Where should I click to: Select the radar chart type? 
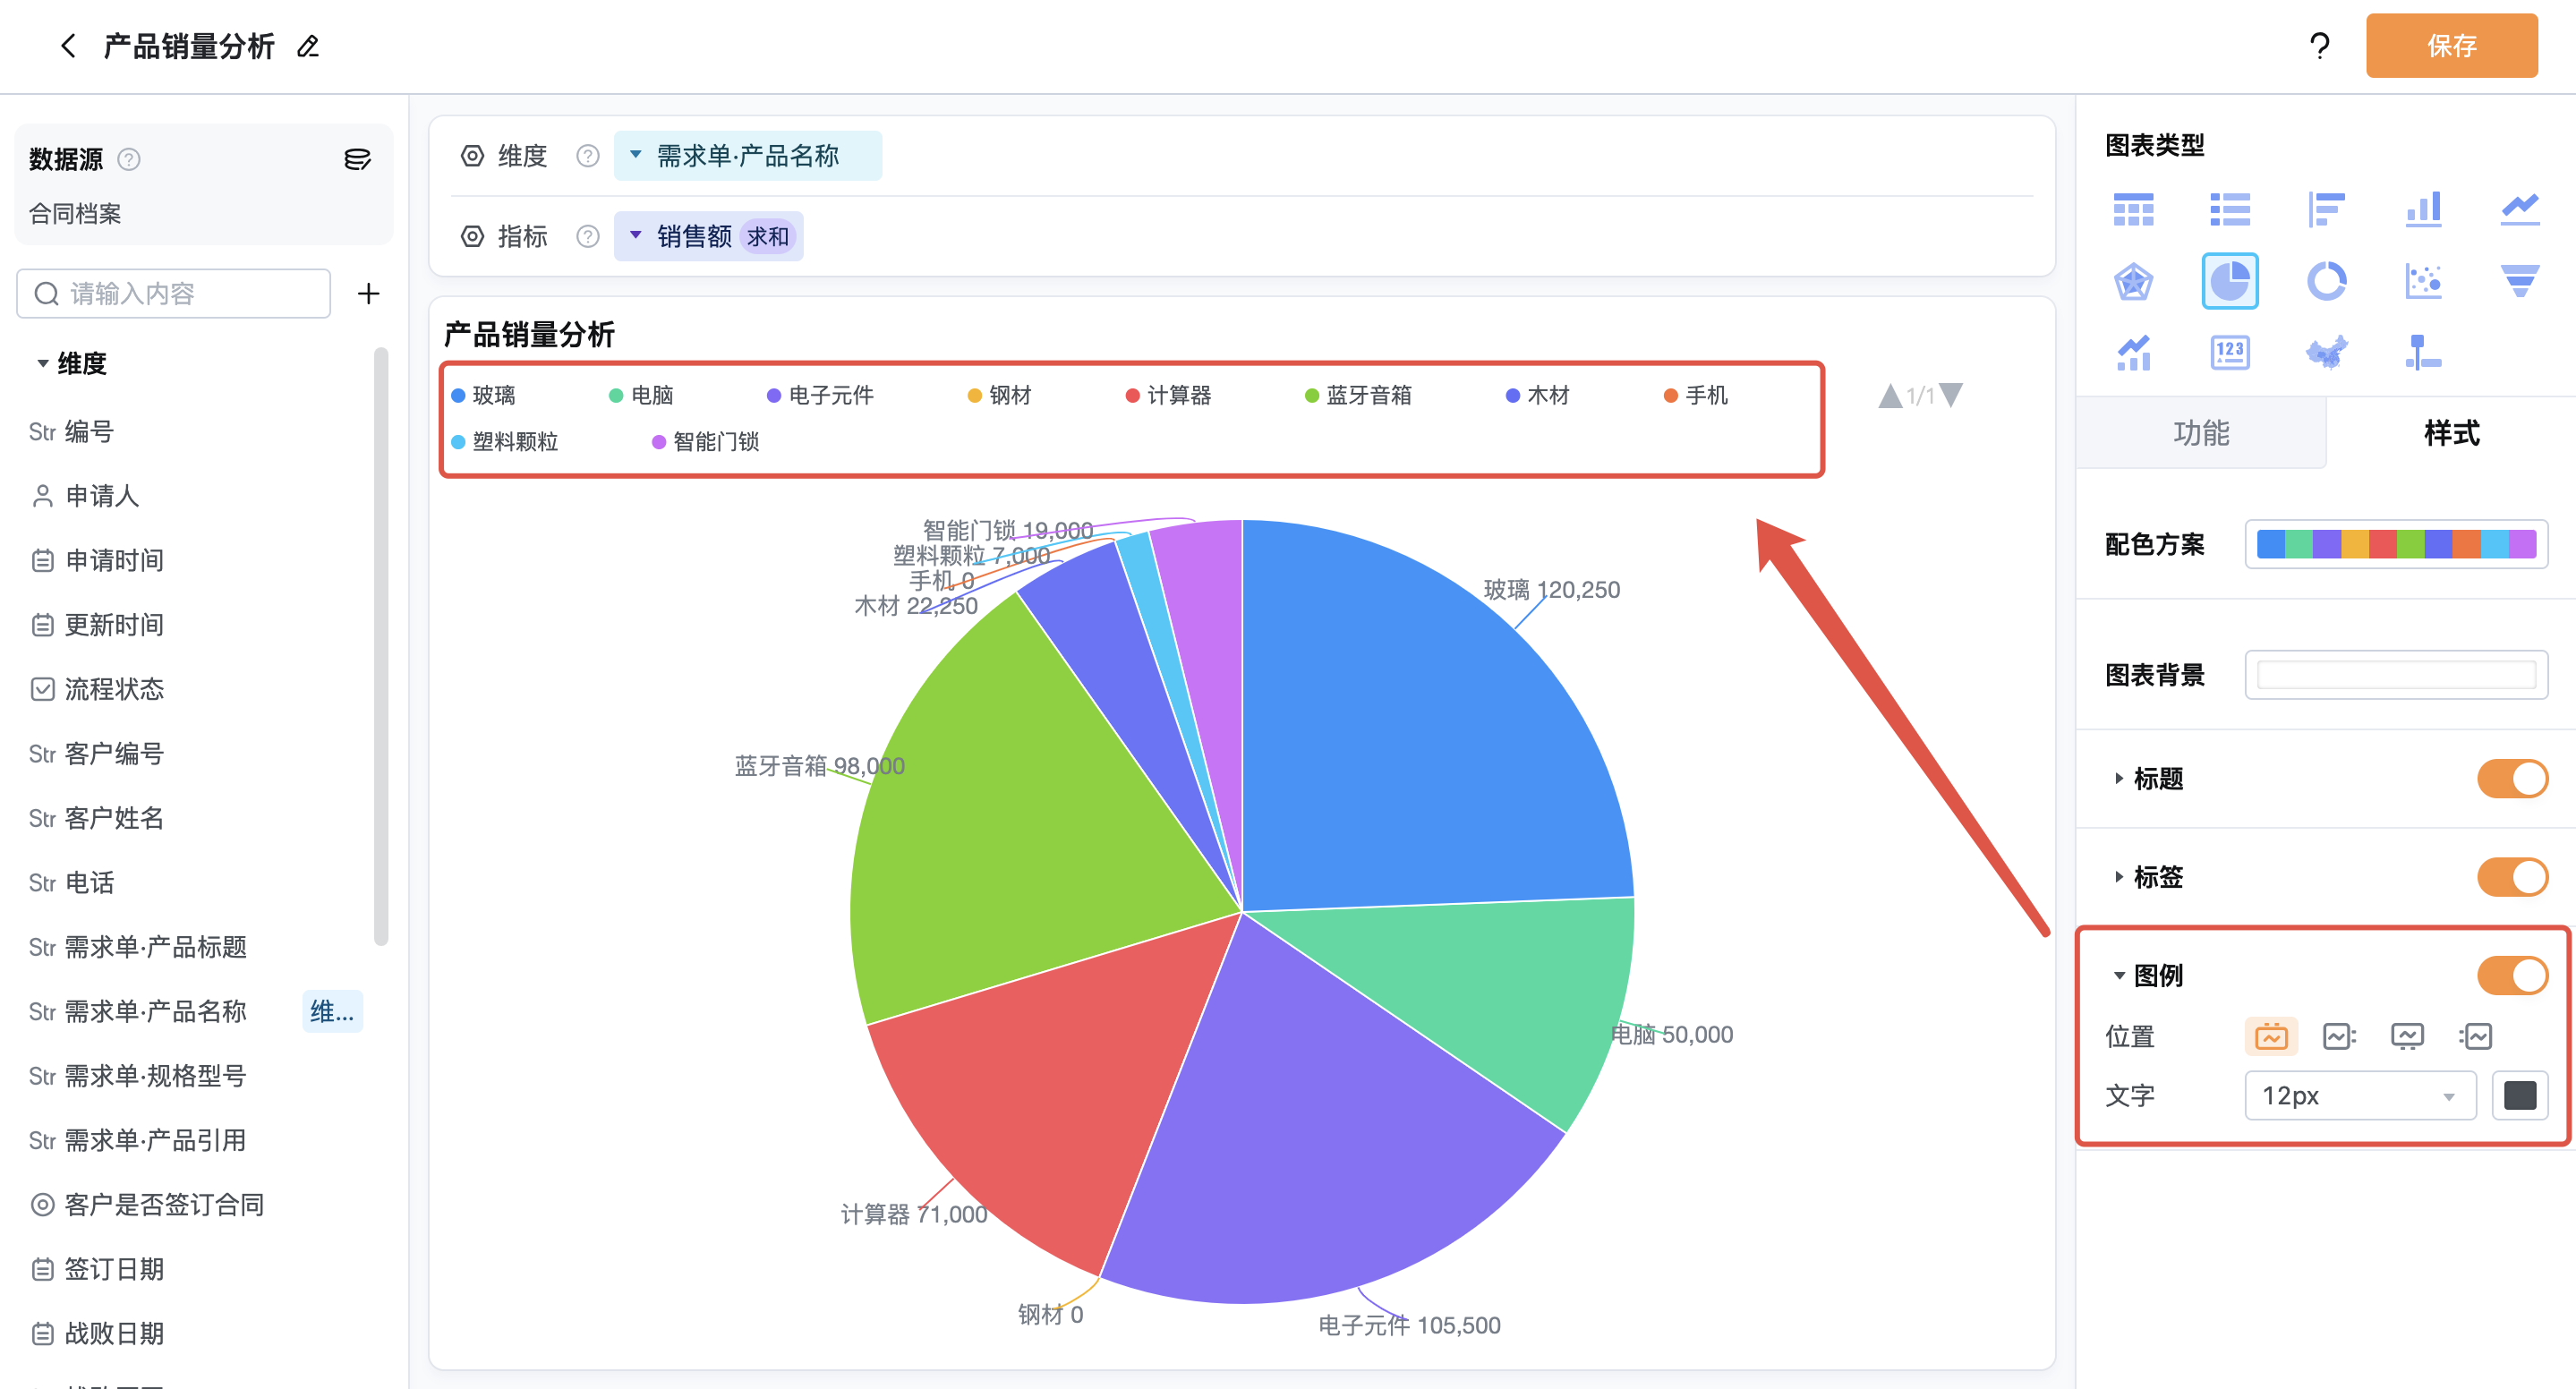point(2133,282)
